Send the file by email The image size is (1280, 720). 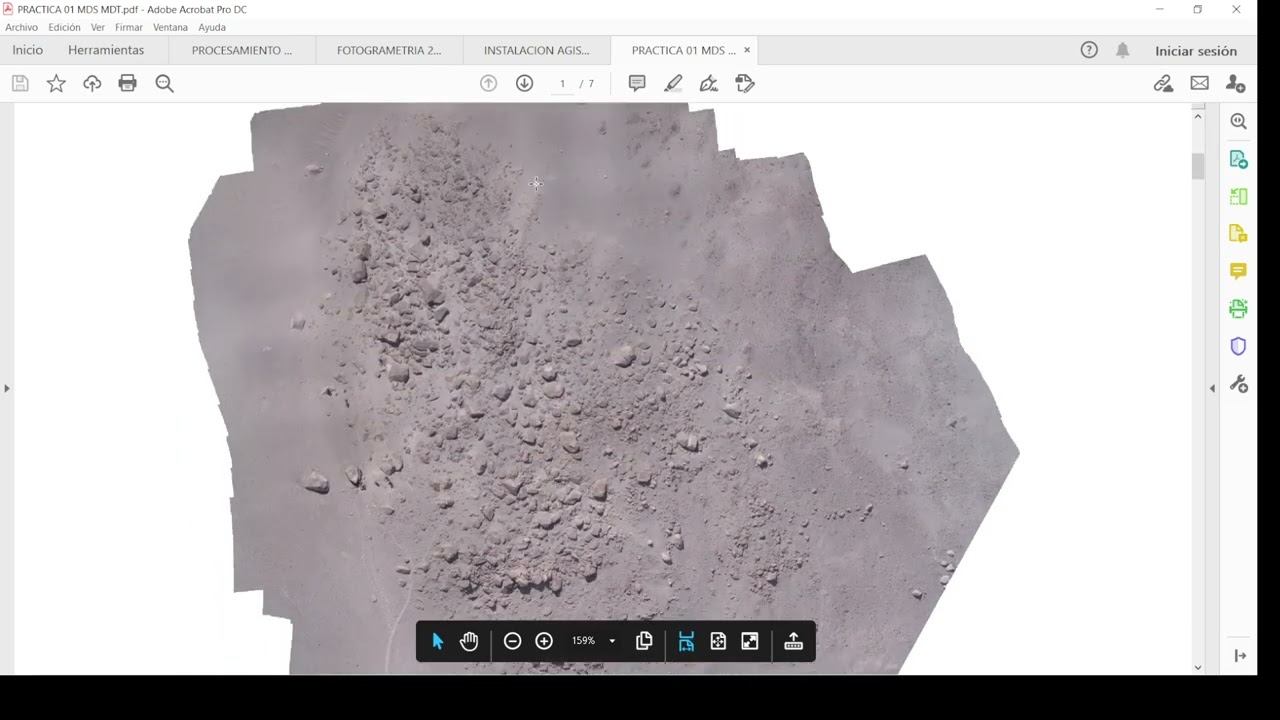pos(1200,83)
